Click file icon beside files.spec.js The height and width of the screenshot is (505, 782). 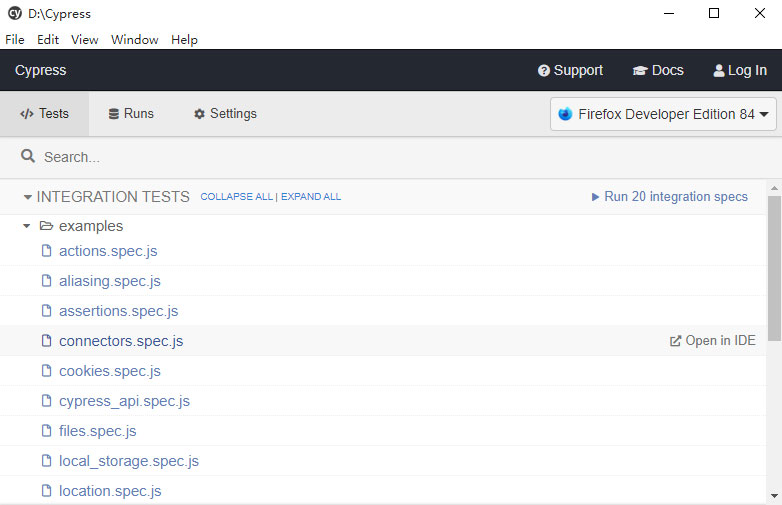coord(46,430)
